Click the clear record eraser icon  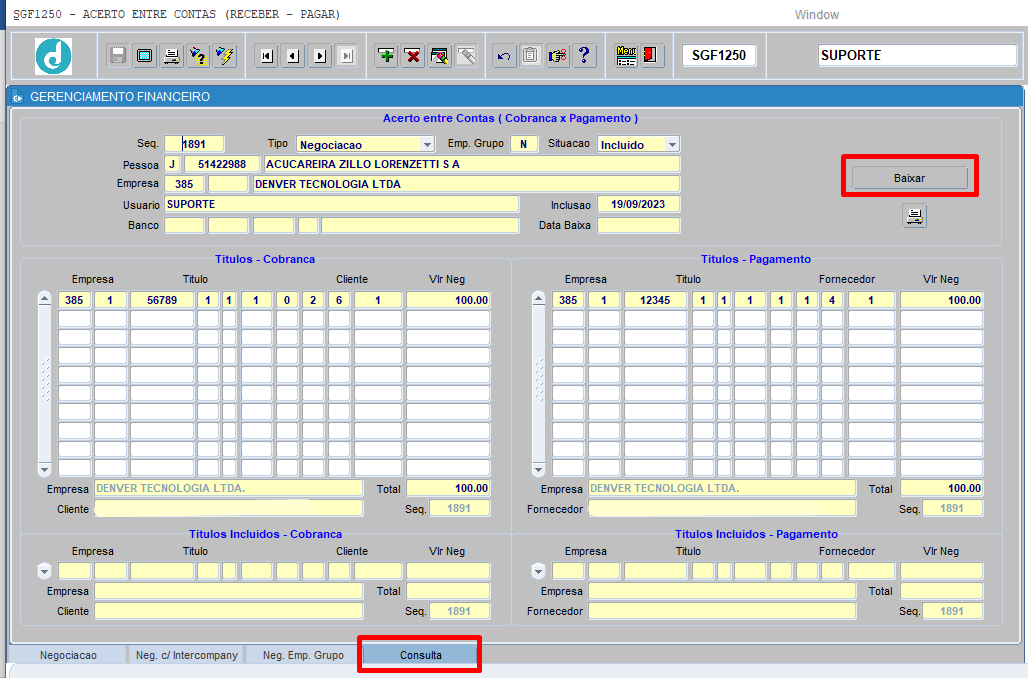tap(440, 56)
